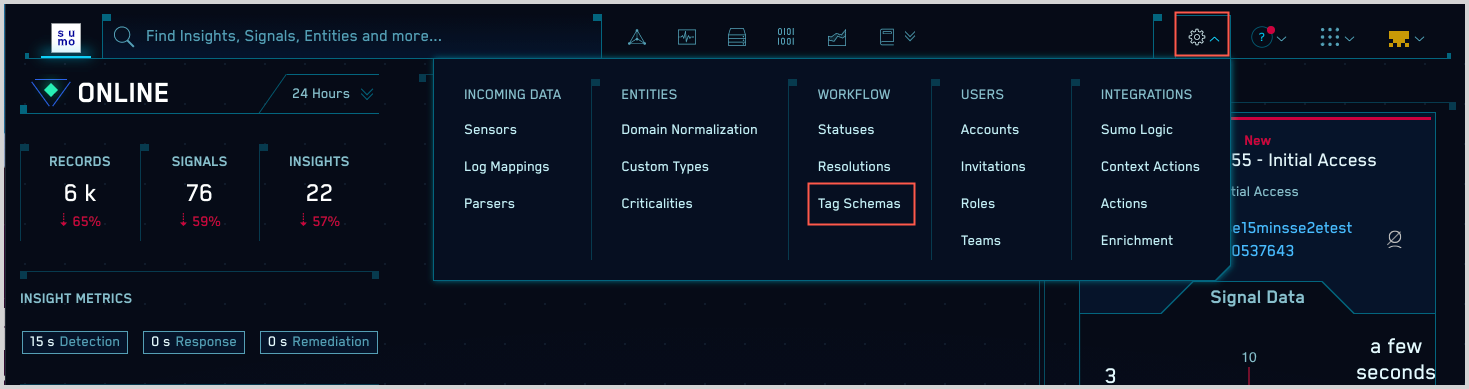Open Invitations under Users
This screenshot has height=389, width=1469.
pos(993,166)
